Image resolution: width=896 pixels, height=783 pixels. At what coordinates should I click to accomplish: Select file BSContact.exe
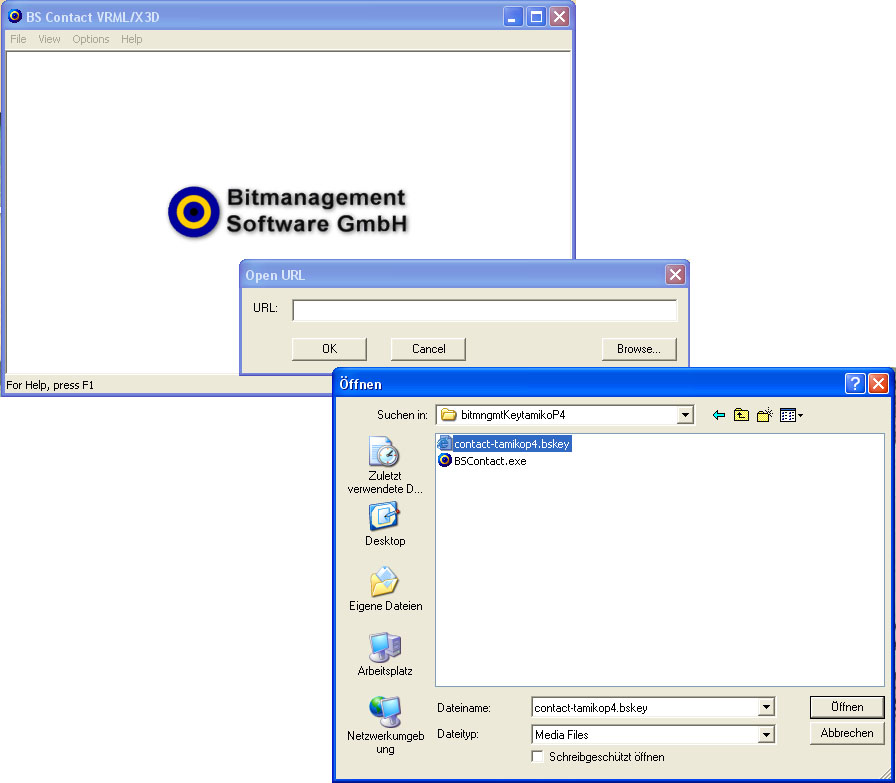pyautogui.click(x=482, y=461)
